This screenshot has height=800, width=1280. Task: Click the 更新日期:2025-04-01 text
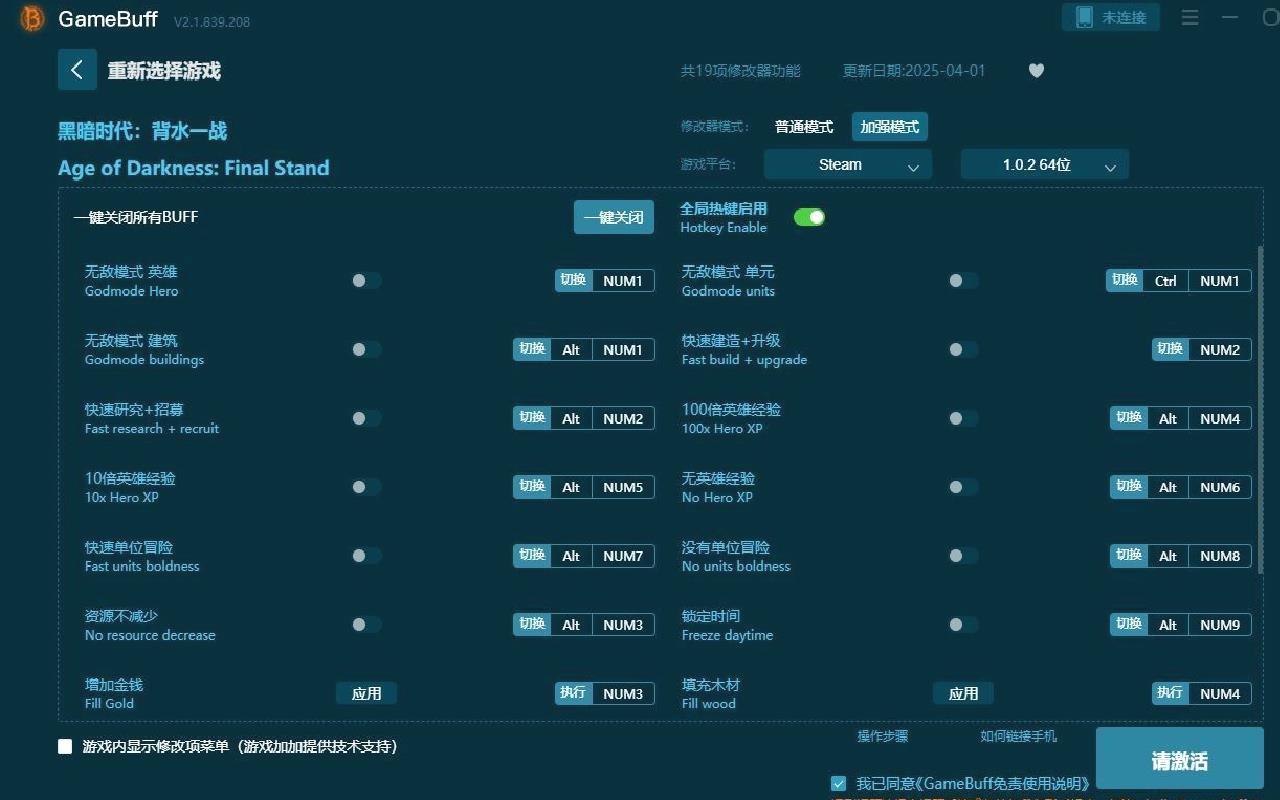(914, 71)
